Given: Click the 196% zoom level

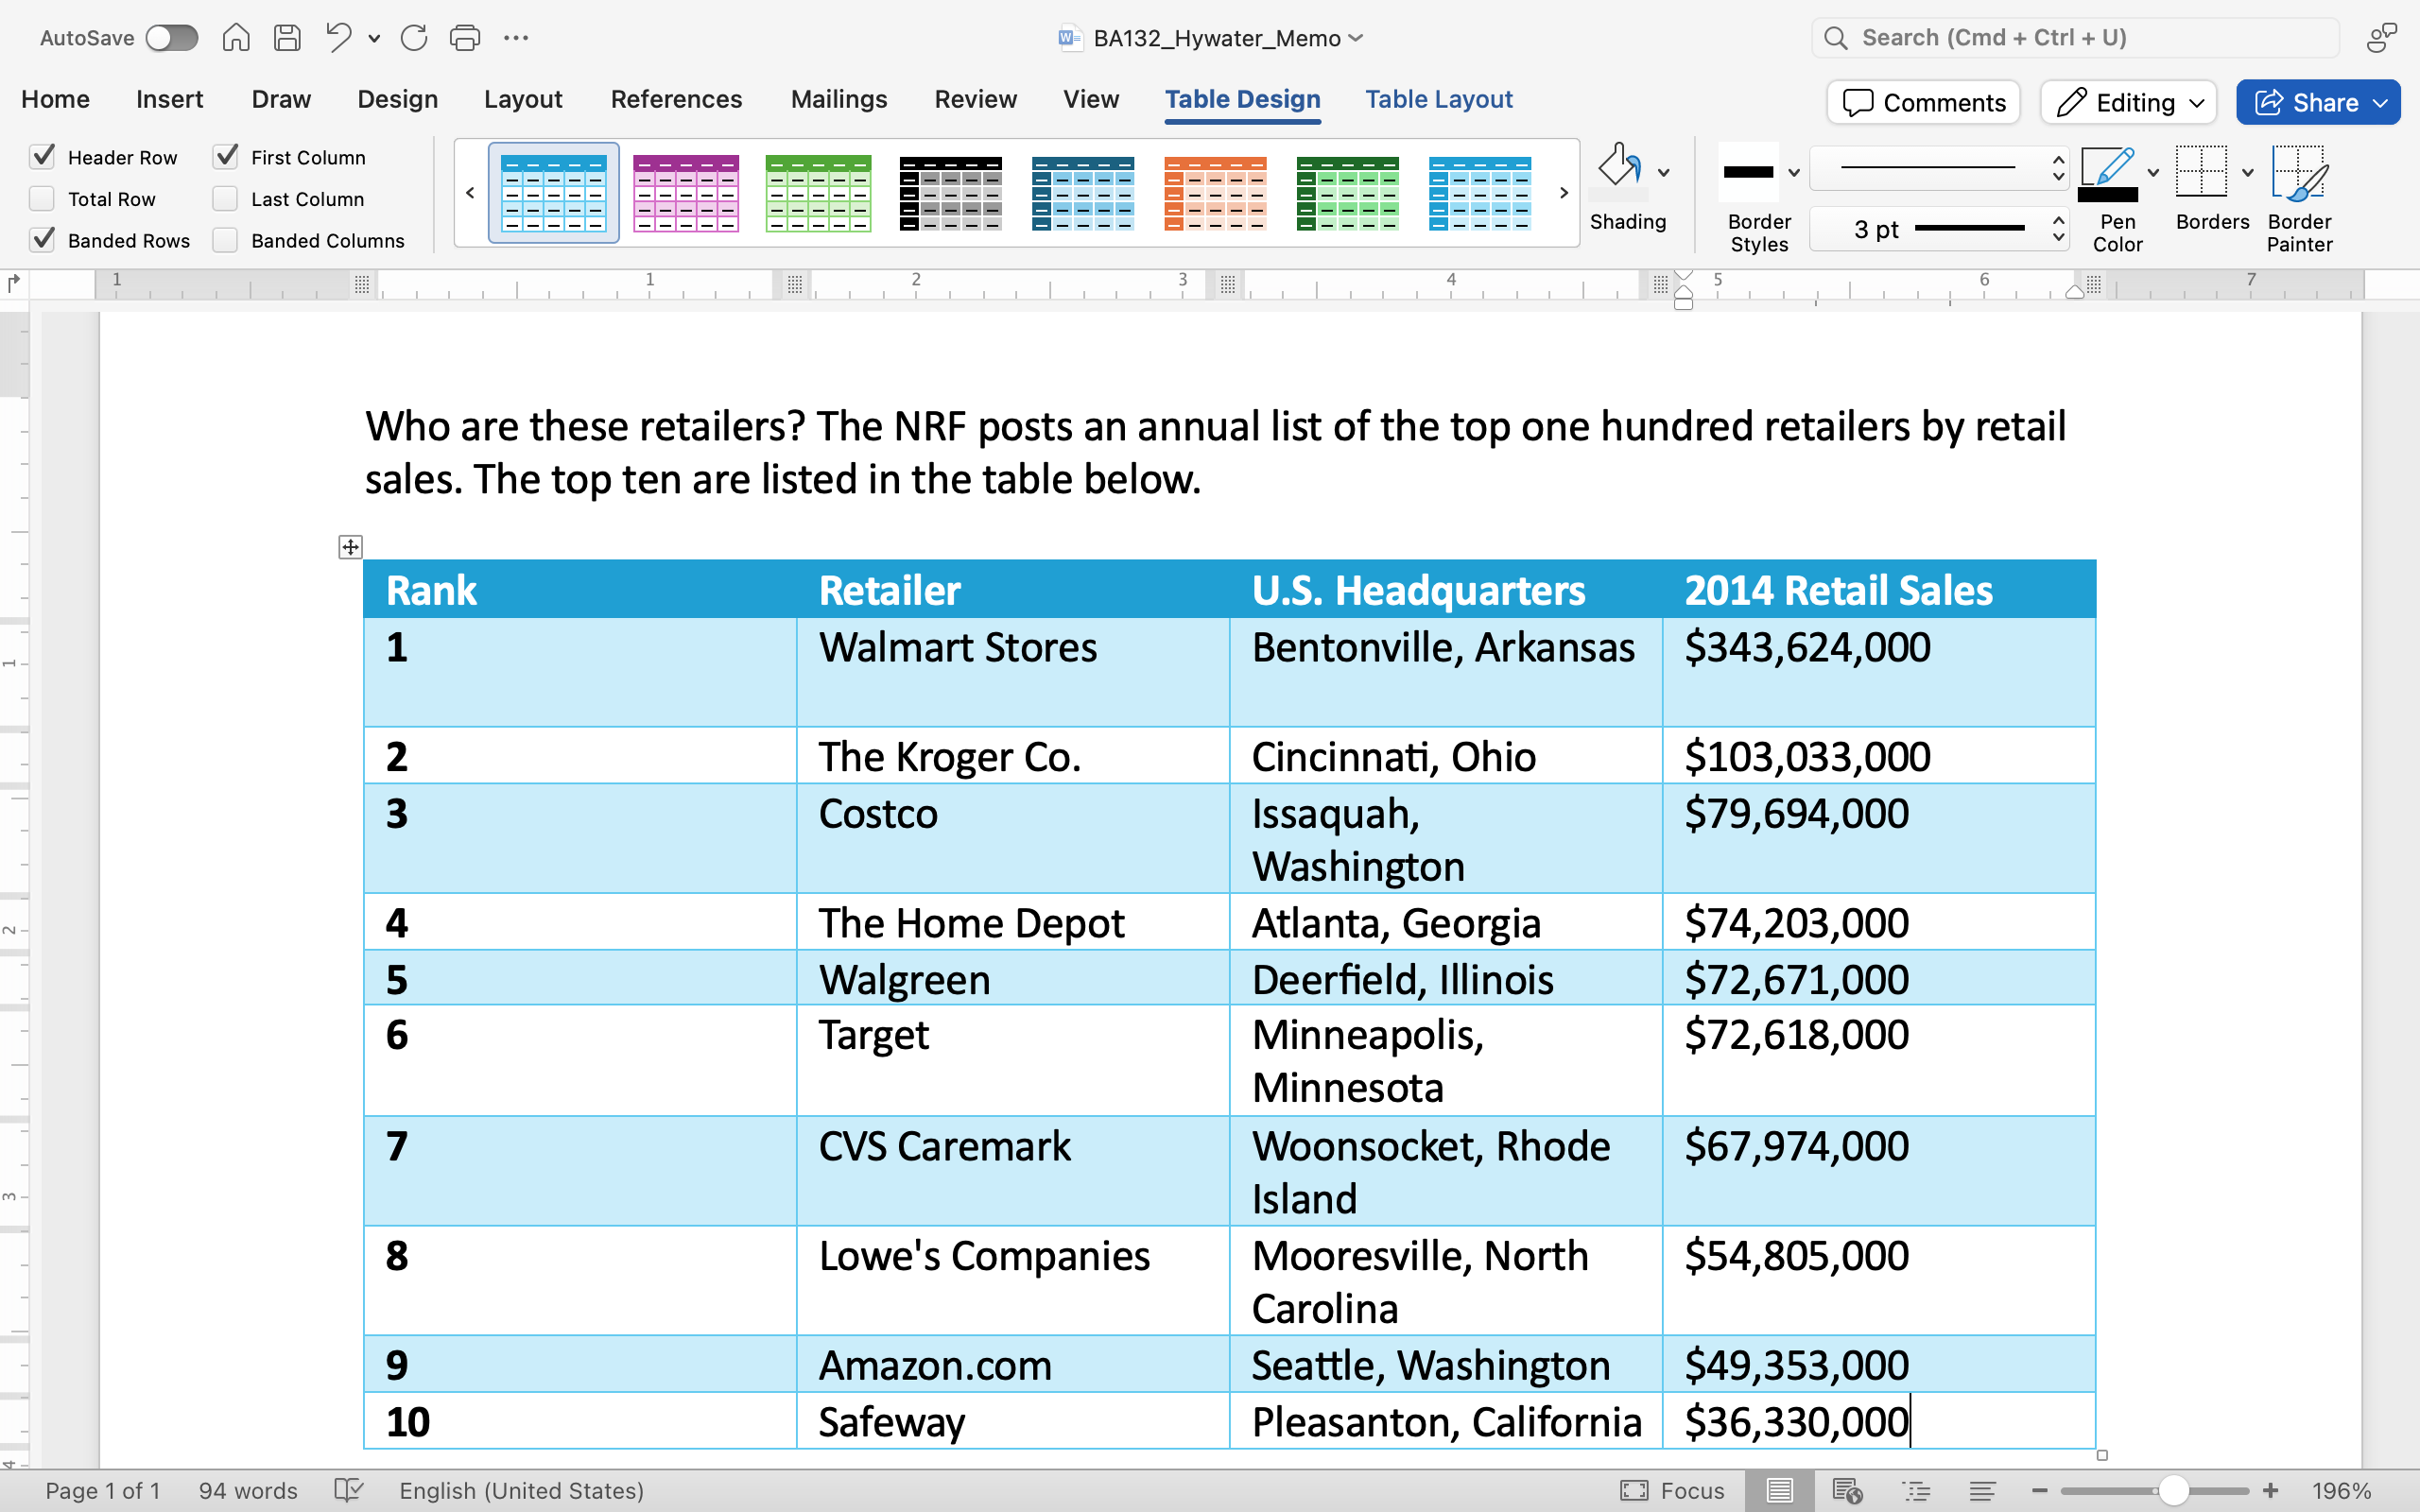Looking at the screenshot, I should pos(2342,1490).
